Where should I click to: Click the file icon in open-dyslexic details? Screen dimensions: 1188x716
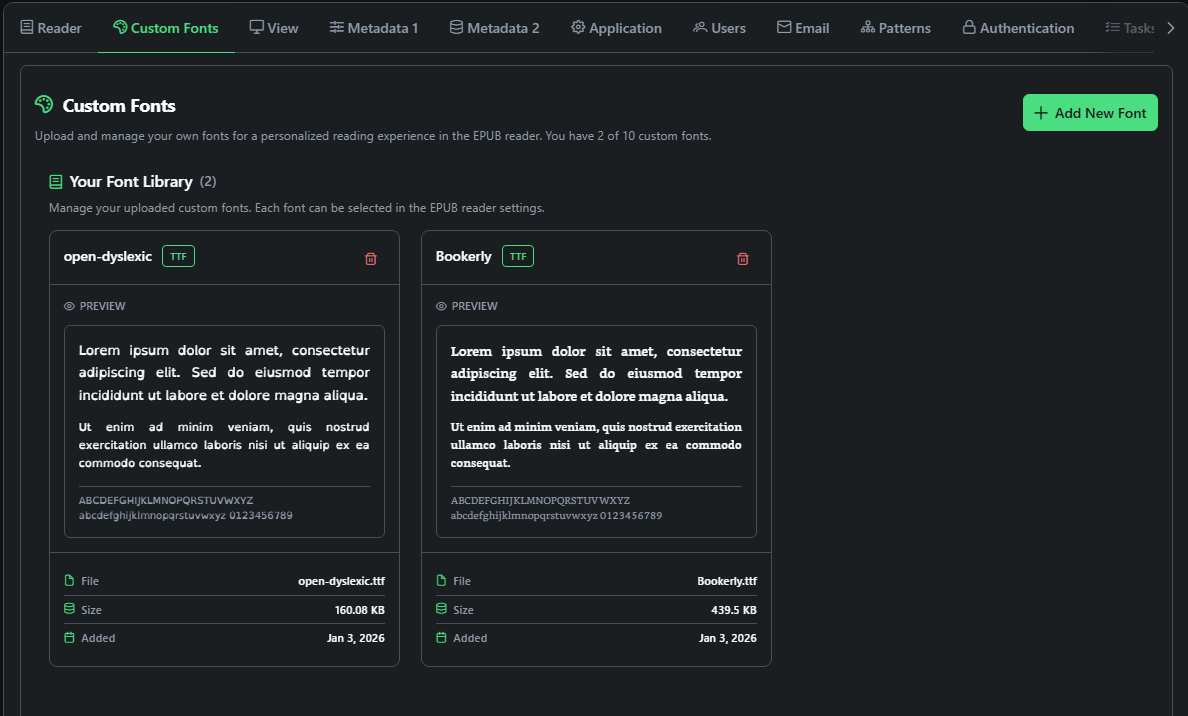click(x=69, y=581)
